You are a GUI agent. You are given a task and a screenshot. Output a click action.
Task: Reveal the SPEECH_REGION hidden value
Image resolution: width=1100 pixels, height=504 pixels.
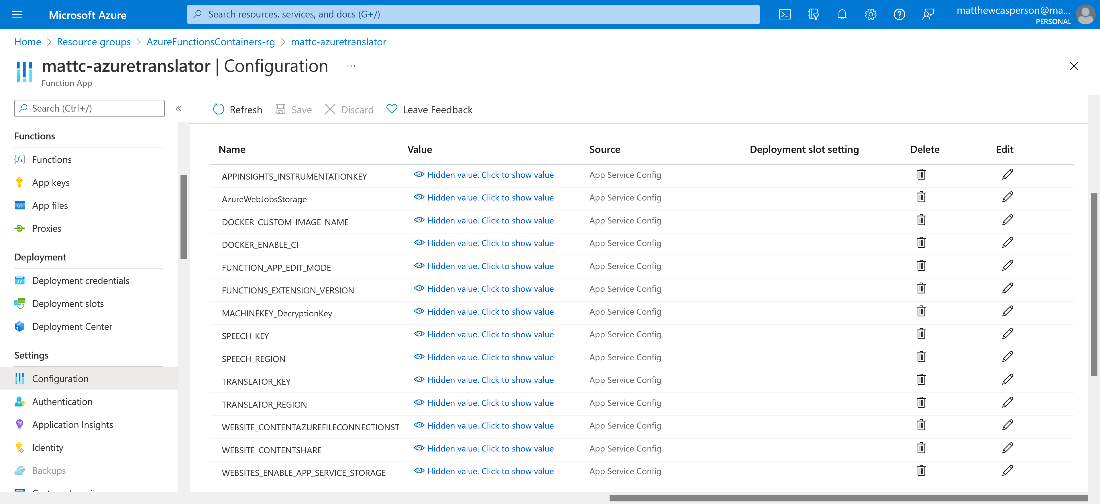[484, 357]
